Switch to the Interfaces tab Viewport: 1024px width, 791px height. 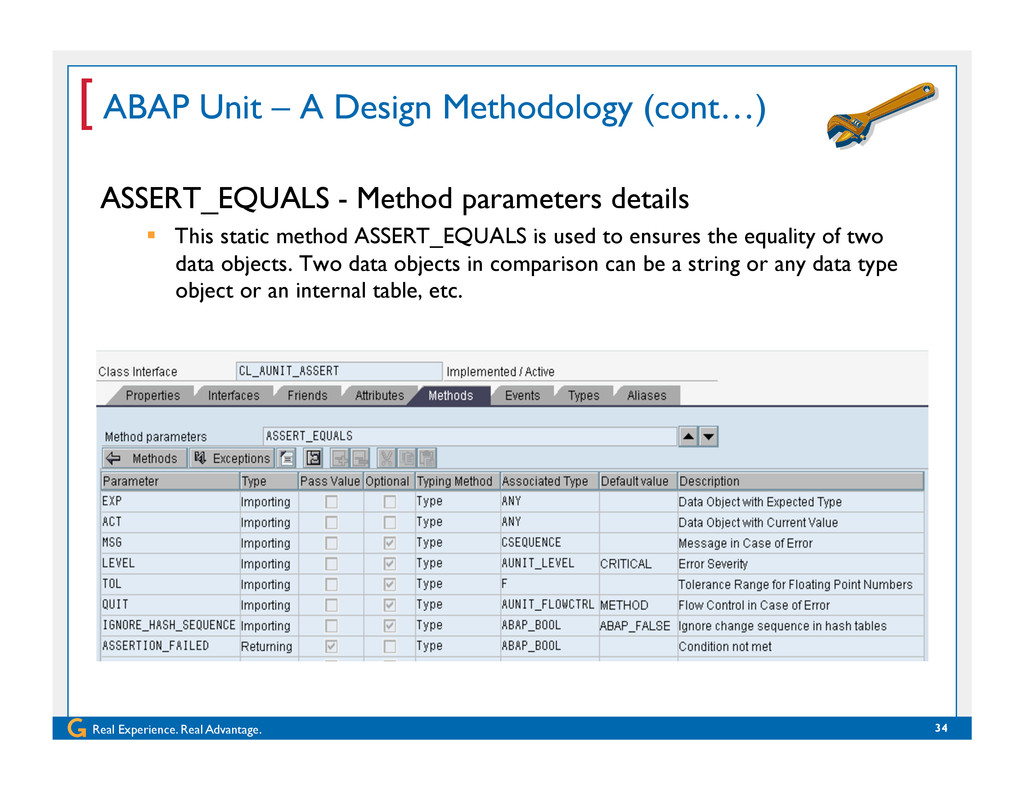coord(233,396)
